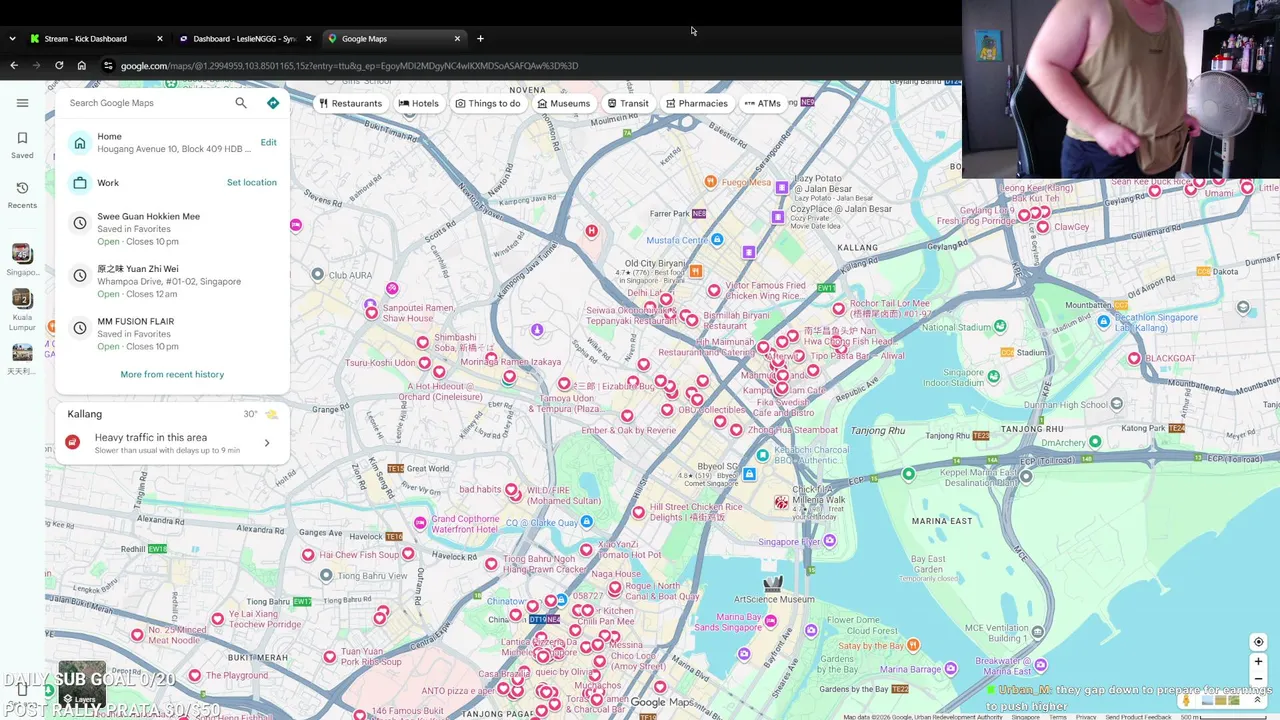
Task: Click the Club AURA map marker
Action: click(318, 274)
